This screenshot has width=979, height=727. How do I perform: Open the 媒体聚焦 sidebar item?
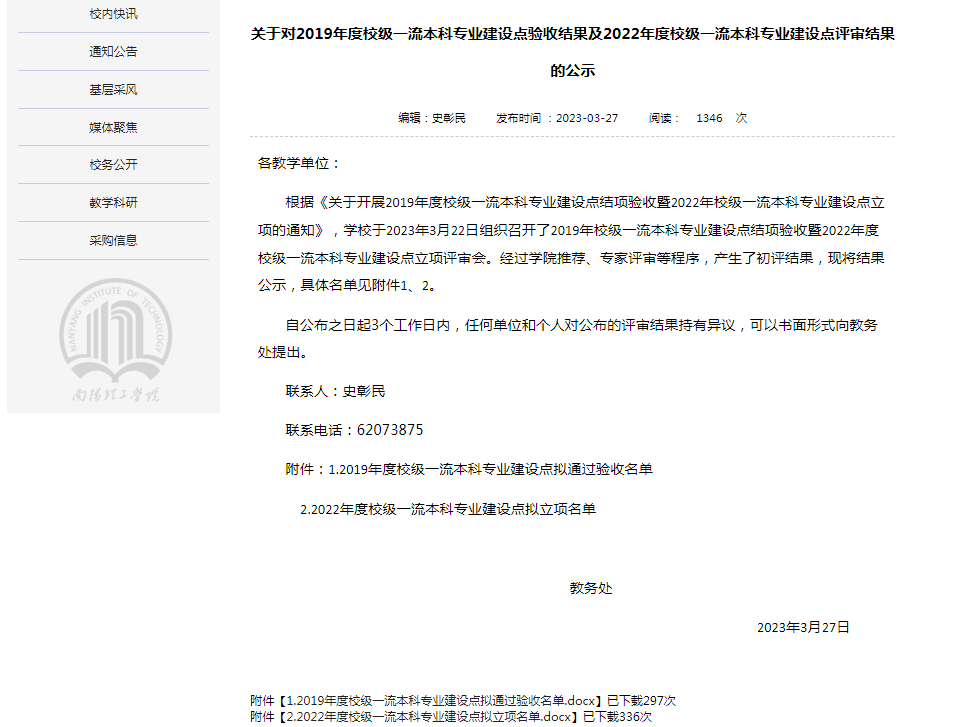[x=113, y=127]
